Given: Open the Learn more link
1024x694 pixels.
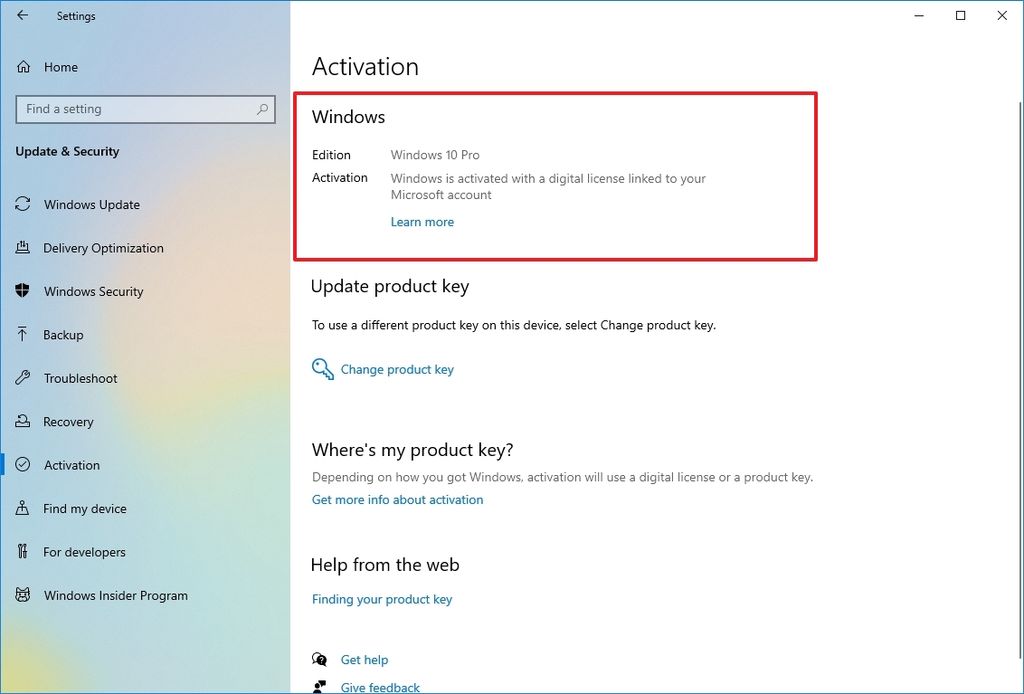Looking at the screenshot, I should [422, 222].
